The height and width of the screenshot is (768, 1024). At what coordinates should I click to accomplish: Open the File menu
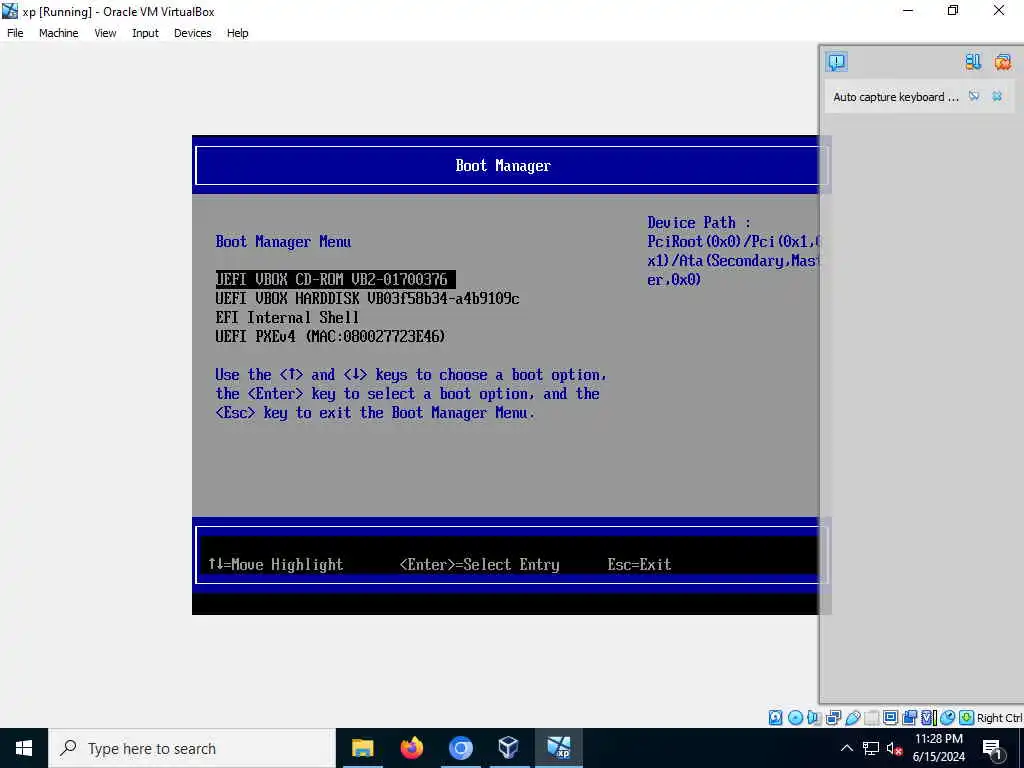[15, 33]
